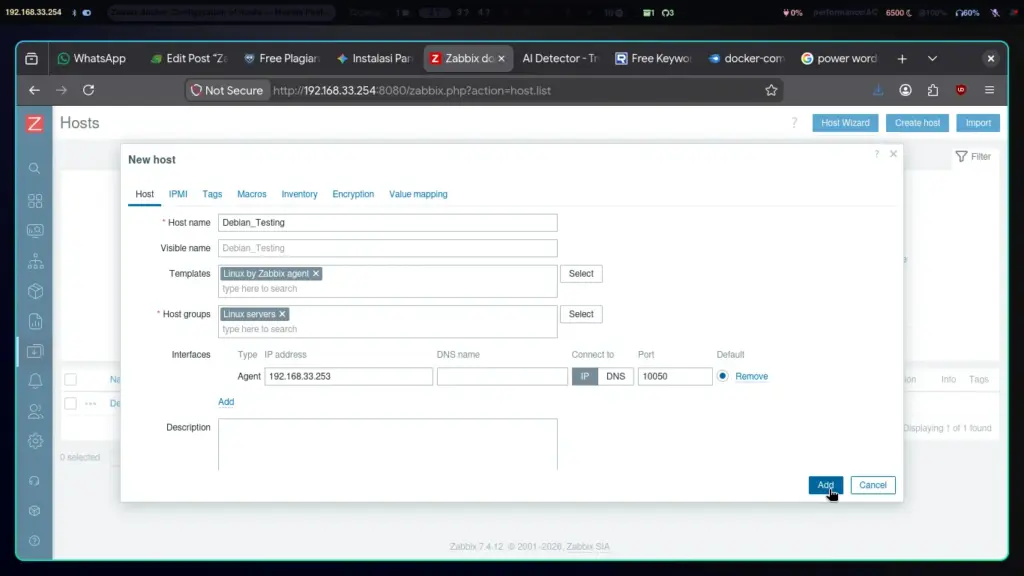The image size is (1024, 576).
Task: Click the Zabbix logo in sidebar
Action: tap(35, 123)
